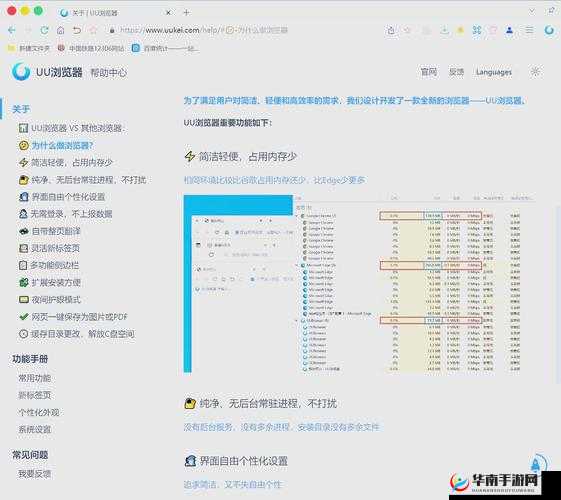Click the macOS green maximize button
The width and height of the screenshot is (561, 500).
tap(38, 11)
